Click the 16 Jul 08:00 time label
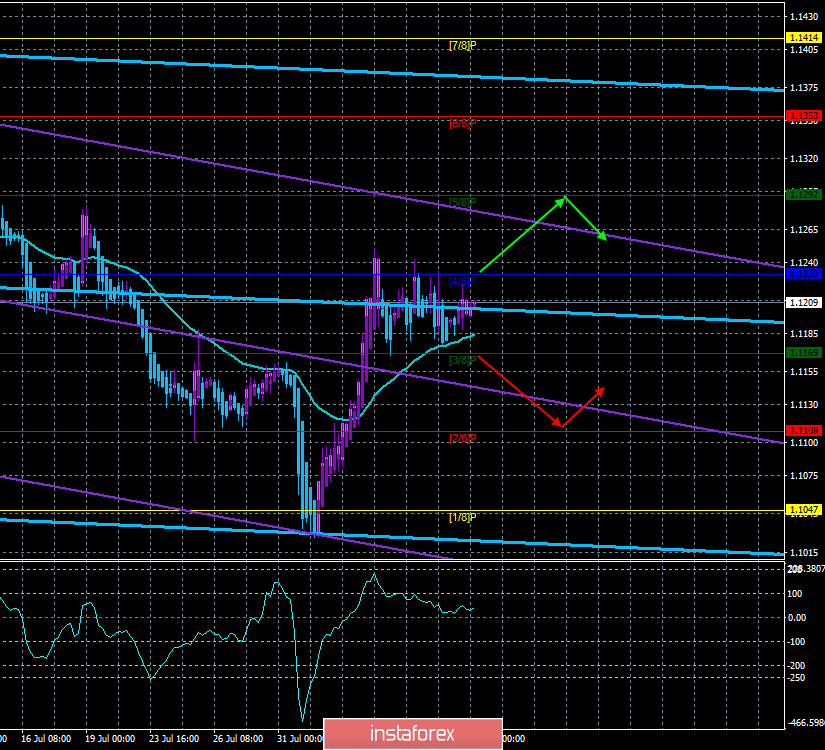The width and height of the screenshot is (825, 750). coord(46,739)
